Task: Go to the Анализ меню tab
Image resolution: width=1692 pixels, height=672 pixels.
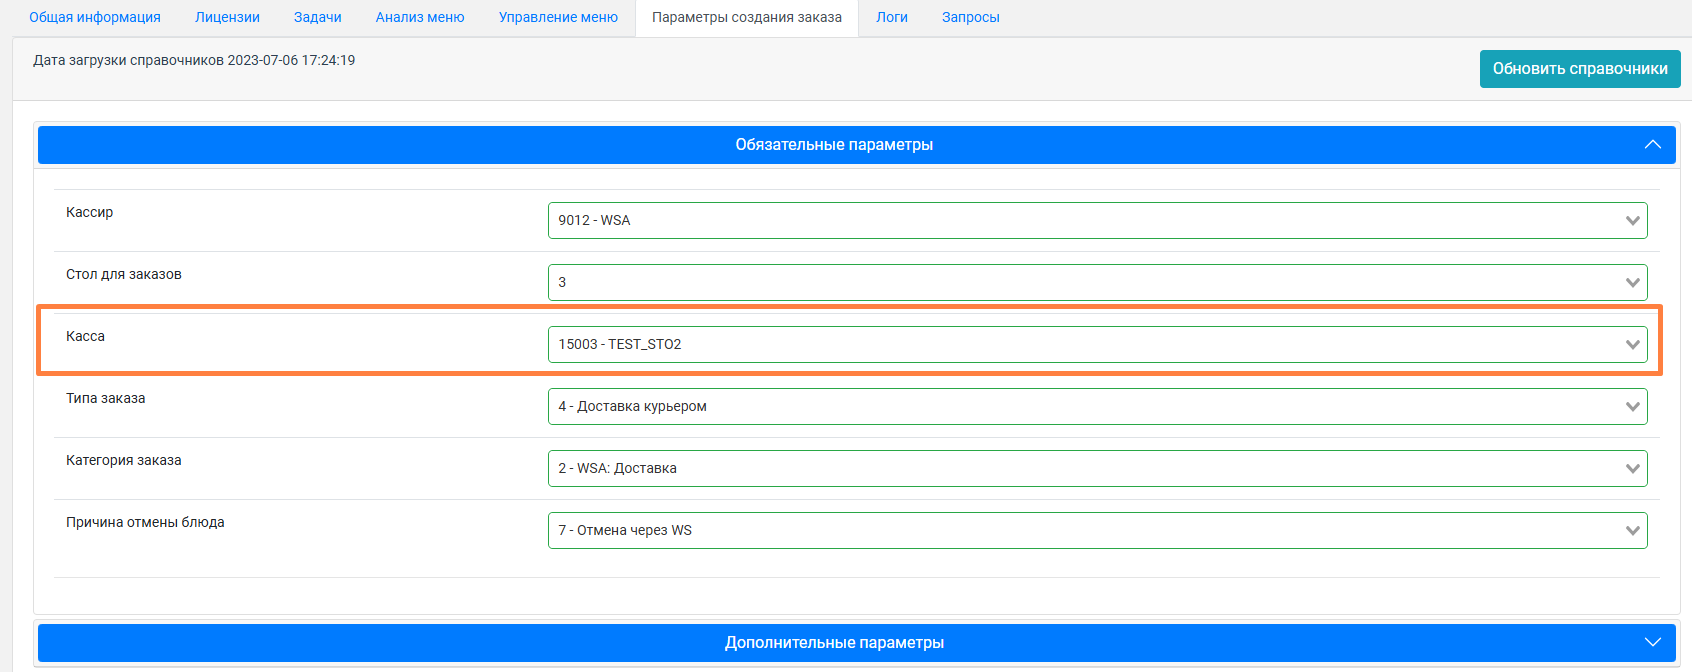Action: 420,17
